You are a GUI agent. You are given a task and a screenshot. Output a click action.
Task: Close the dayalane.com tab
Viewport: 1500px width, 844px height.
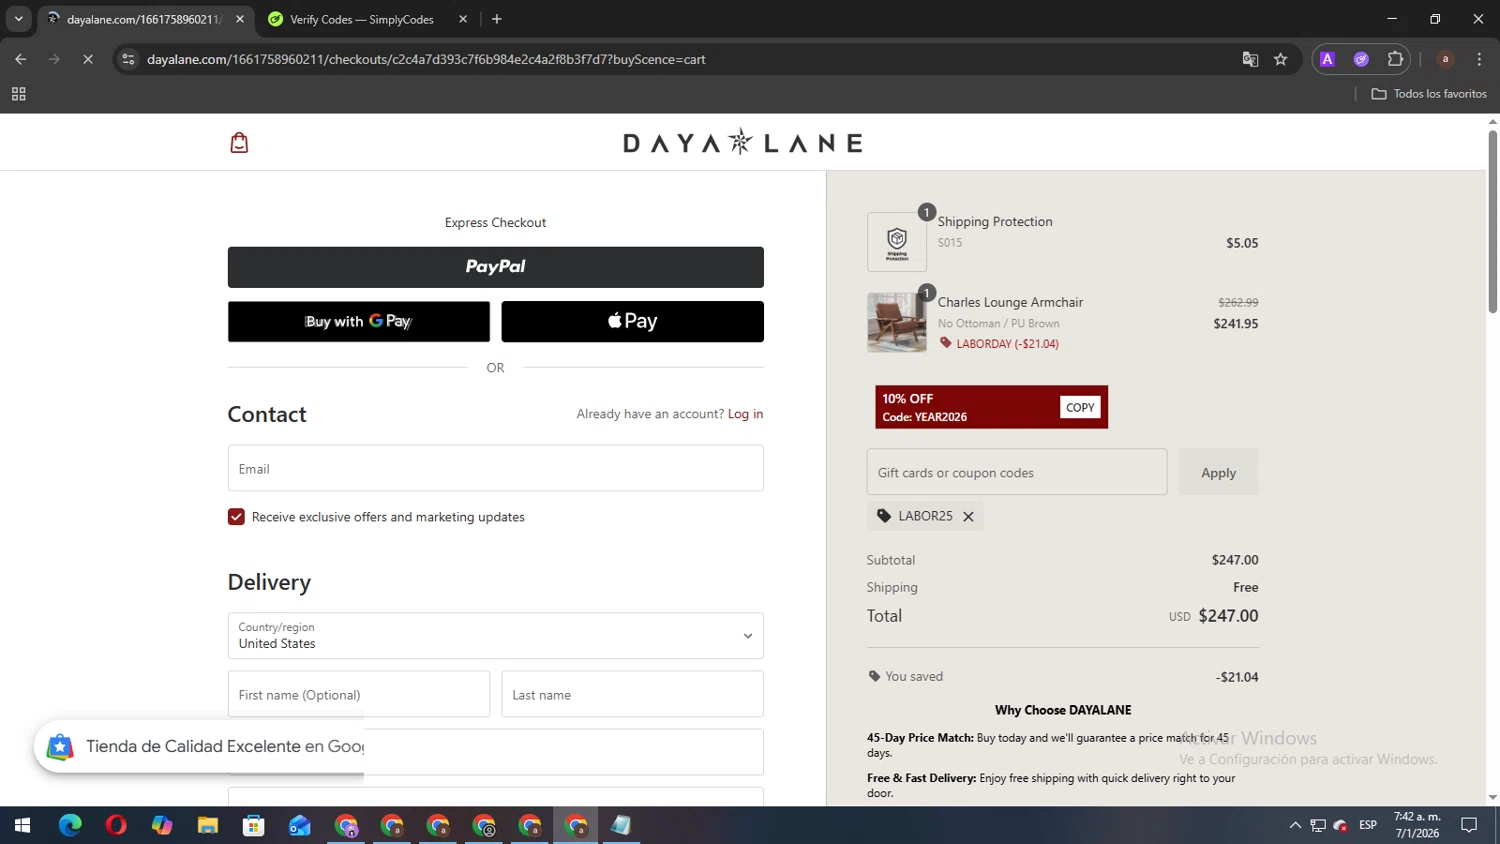point(240,19)
